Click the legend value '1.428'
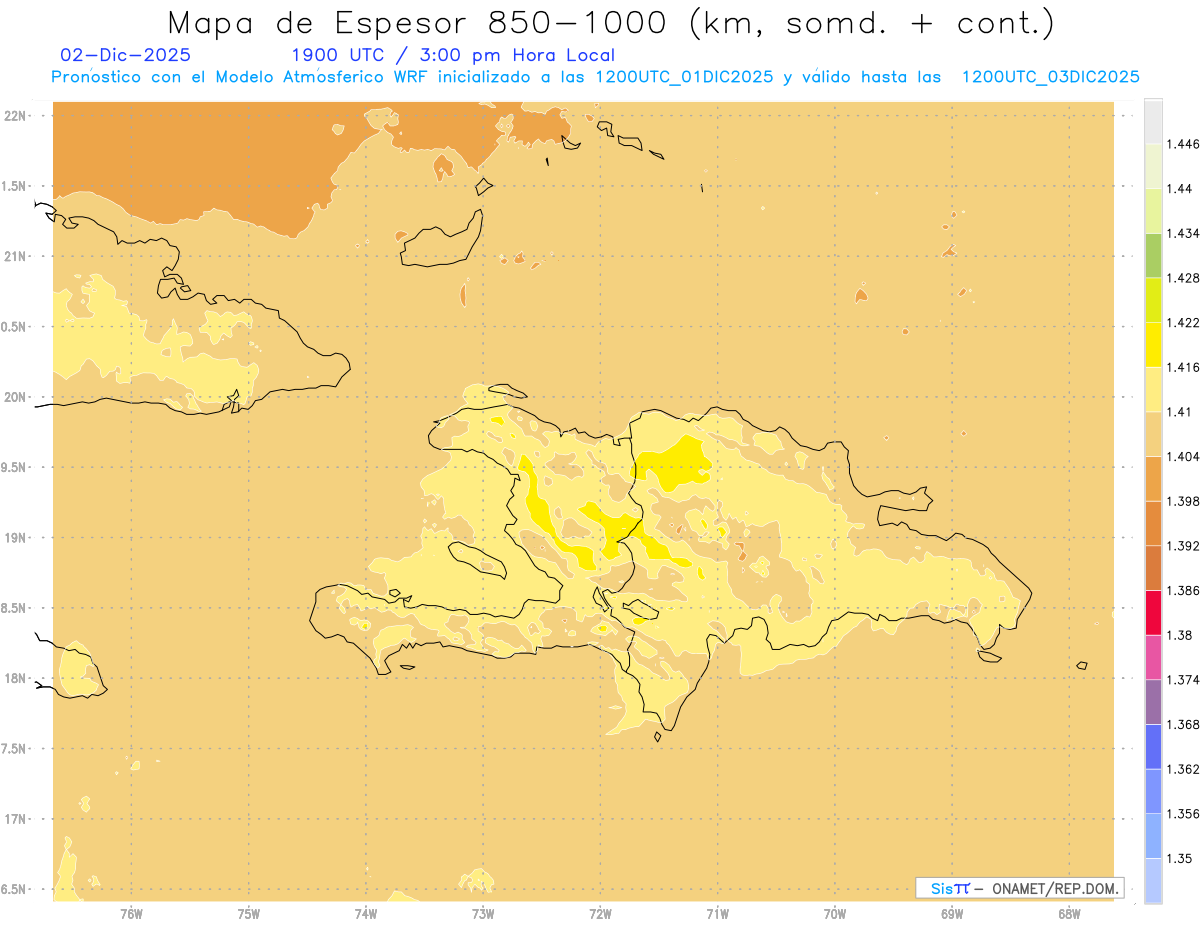 (x=1182, y=278)
